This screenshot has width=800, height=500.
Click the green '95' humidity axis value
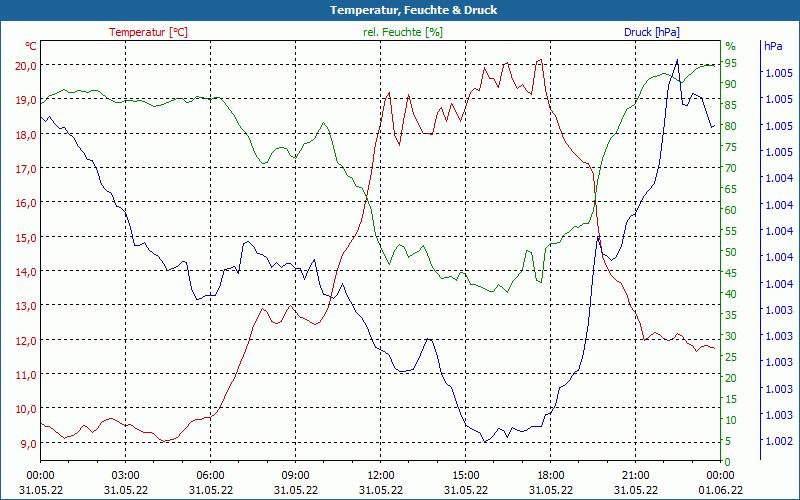pyautogui.click(x=731, y=63)
